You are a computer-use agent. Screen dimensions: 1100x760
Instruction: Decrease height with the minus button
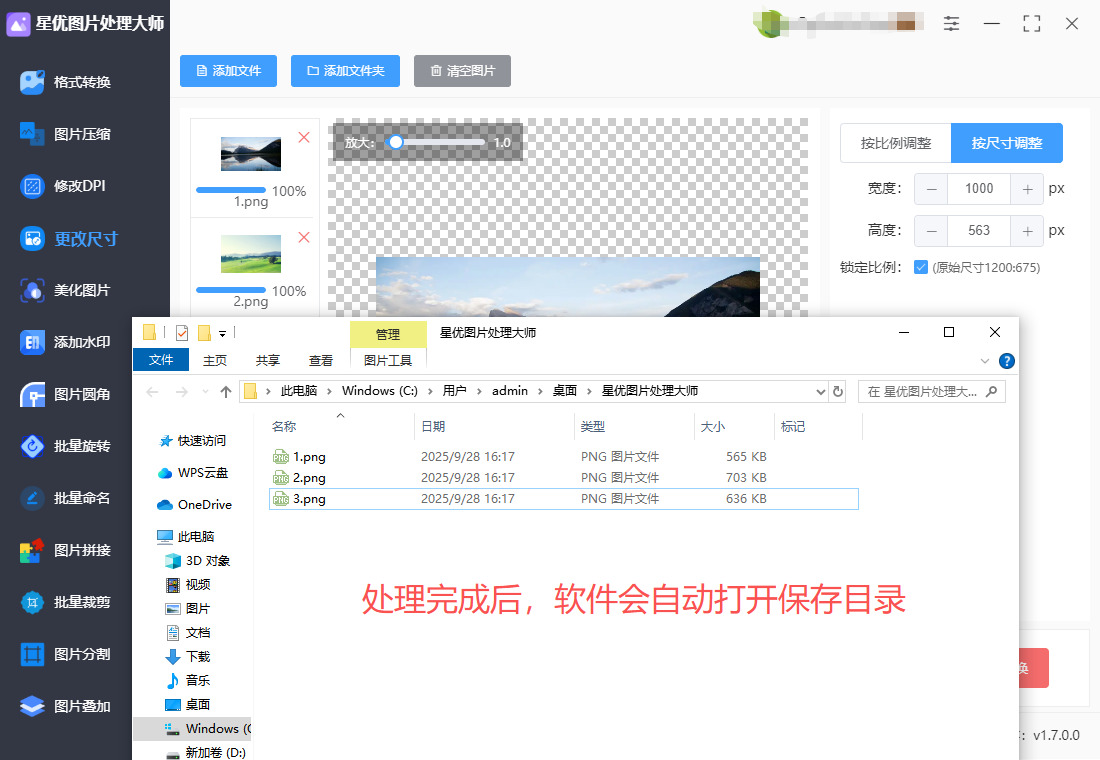pyautogui.click(x=931, y=231)
